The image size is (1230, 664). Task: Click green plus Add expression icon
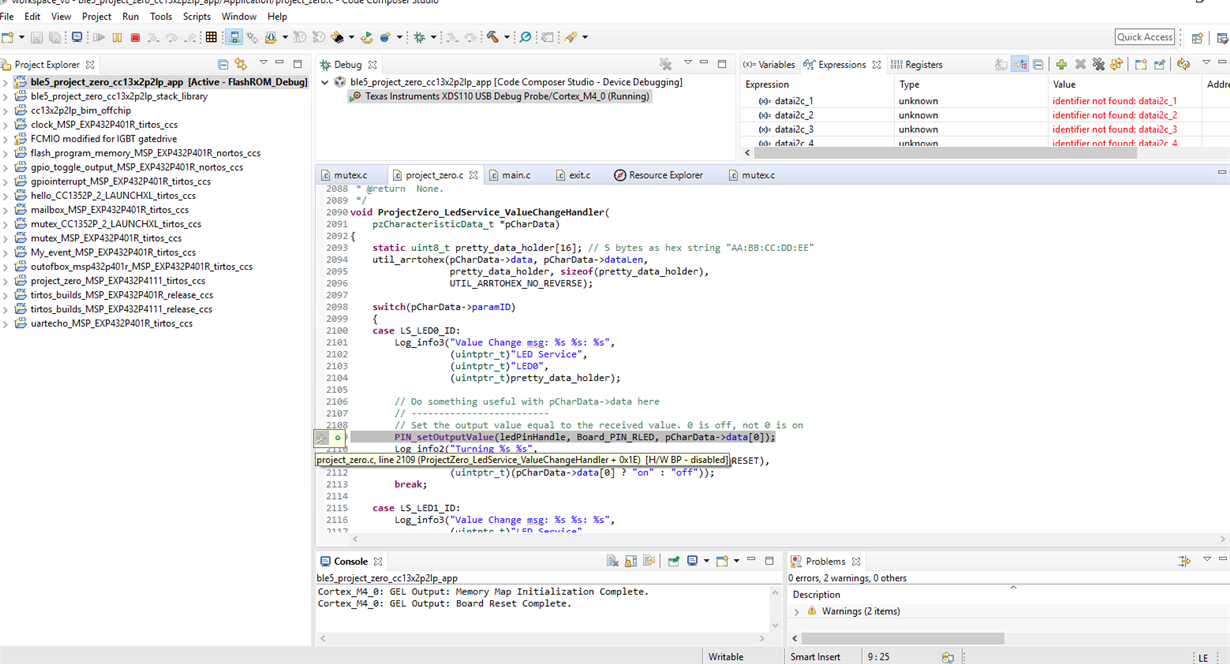1061,64
